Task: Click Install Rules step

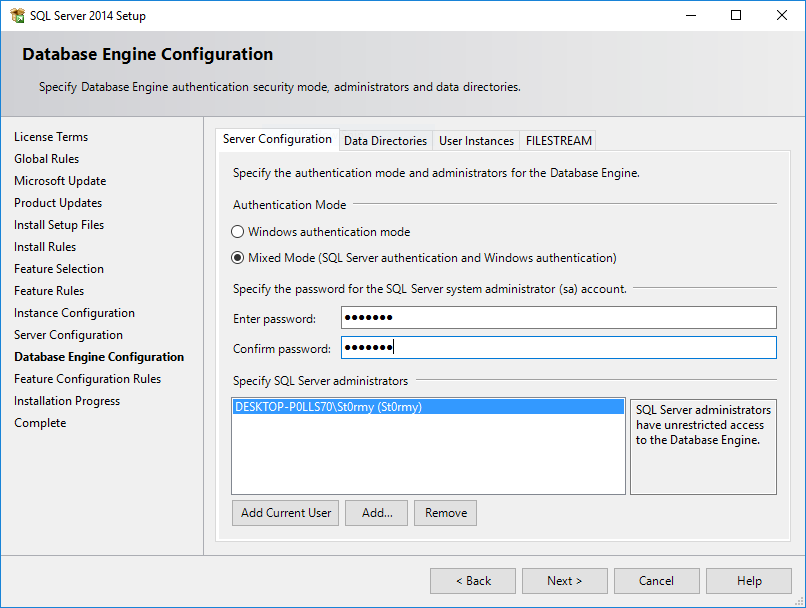Action: pos(45,247)
